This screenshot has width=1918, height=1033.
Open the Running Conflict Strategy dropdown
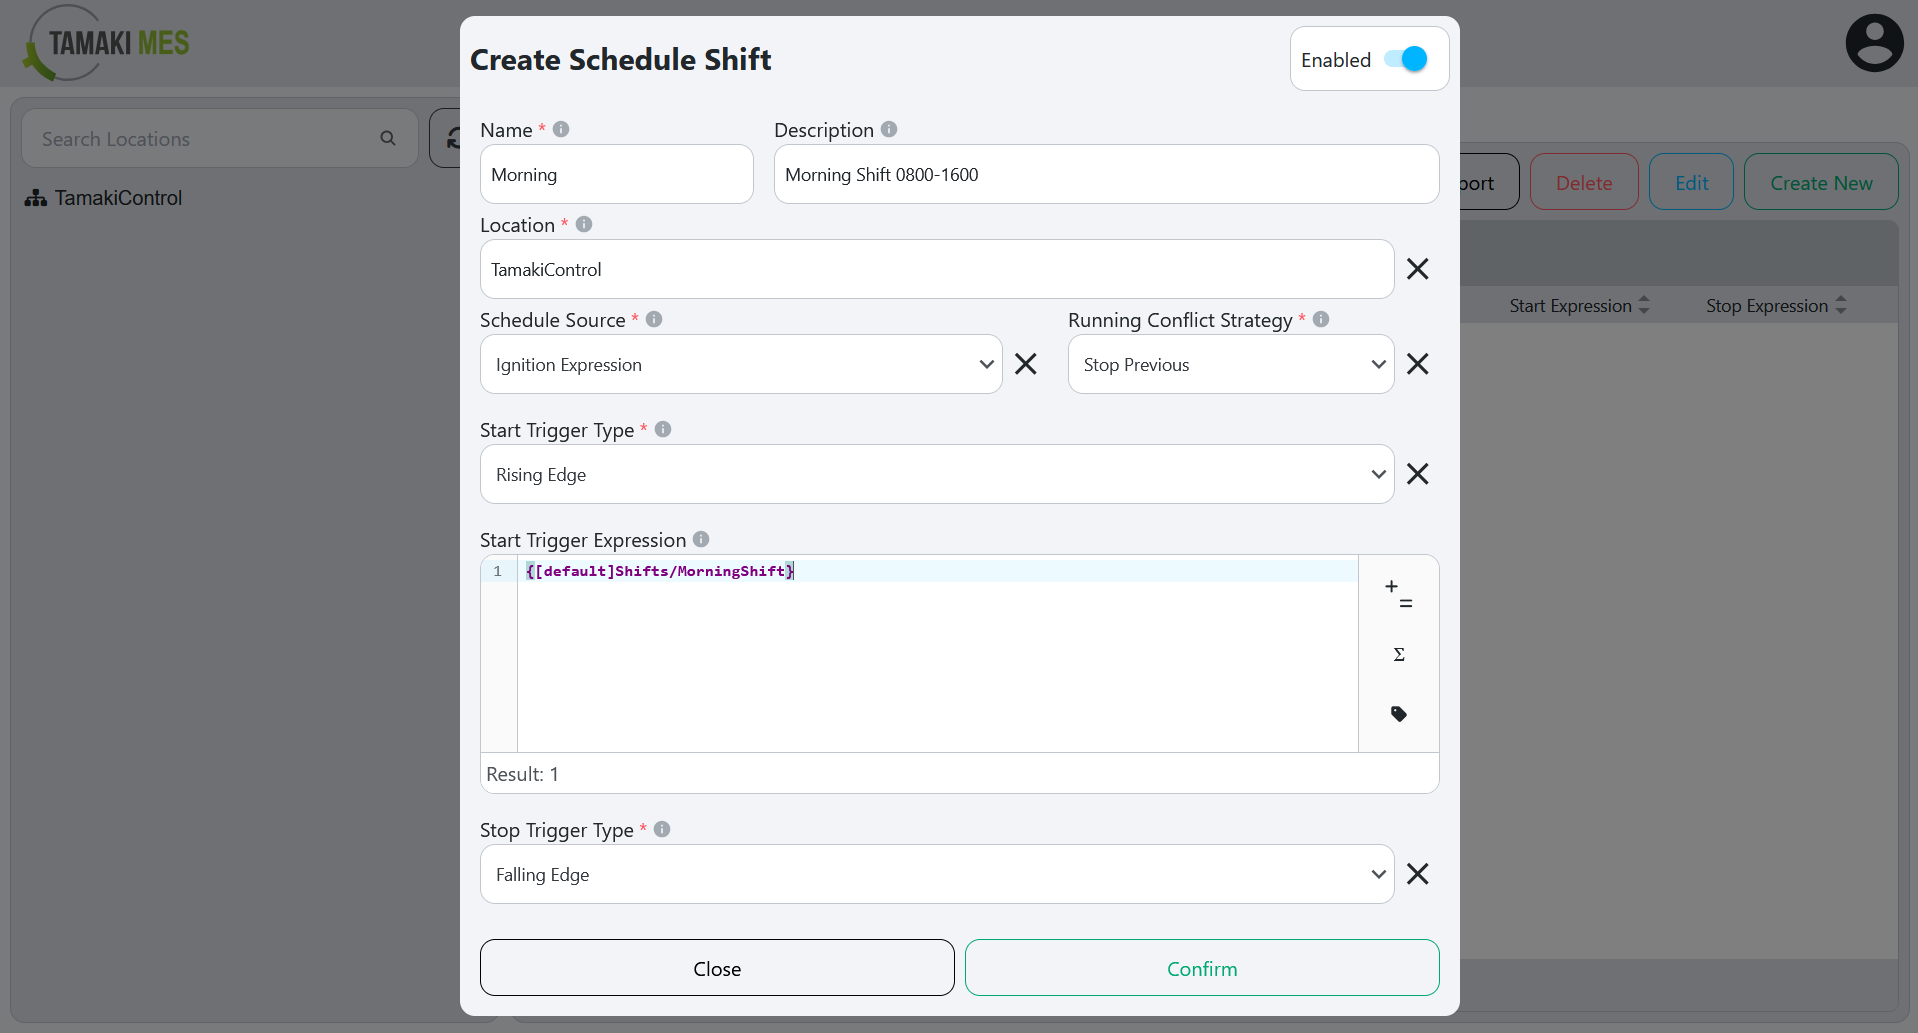(1380, 364)
